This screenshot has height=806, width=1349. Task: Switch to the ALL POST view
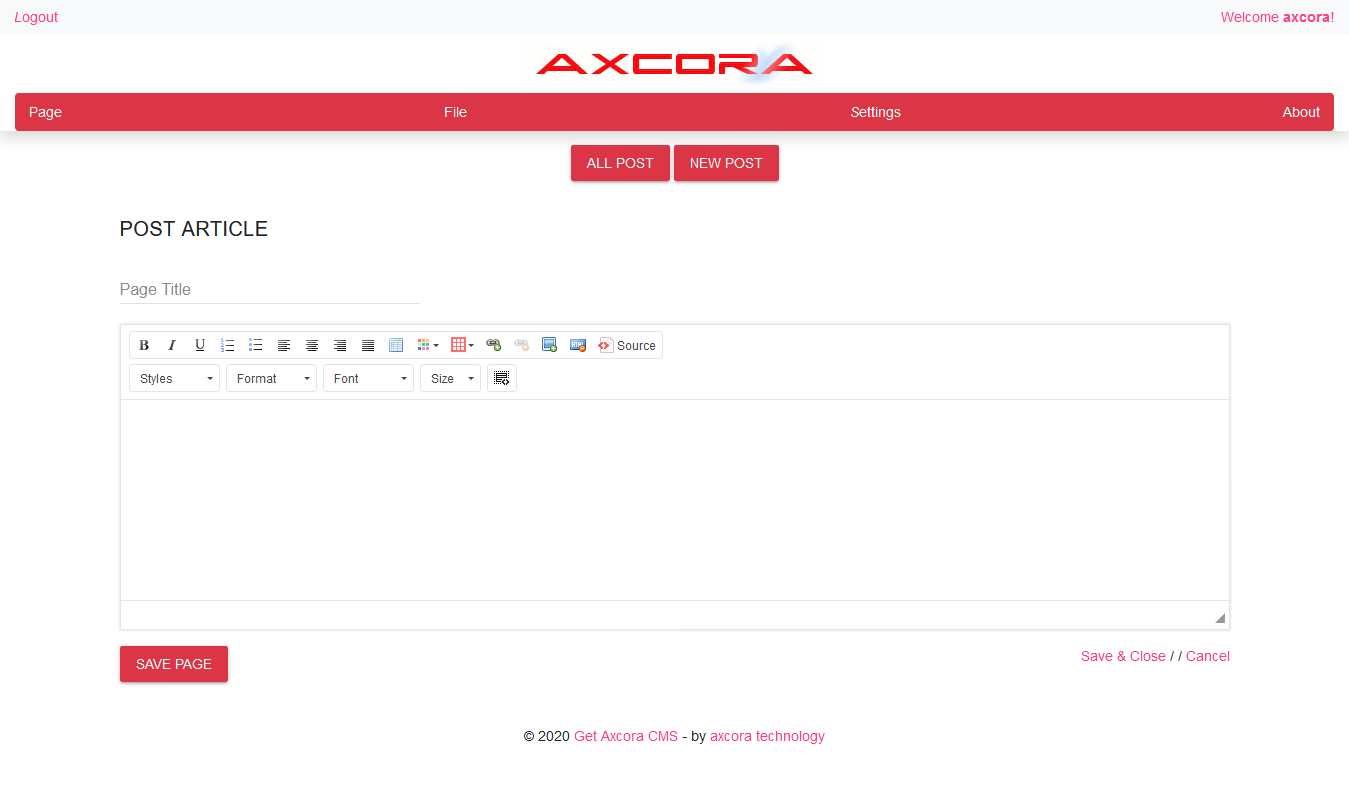[x=620, y=162]
